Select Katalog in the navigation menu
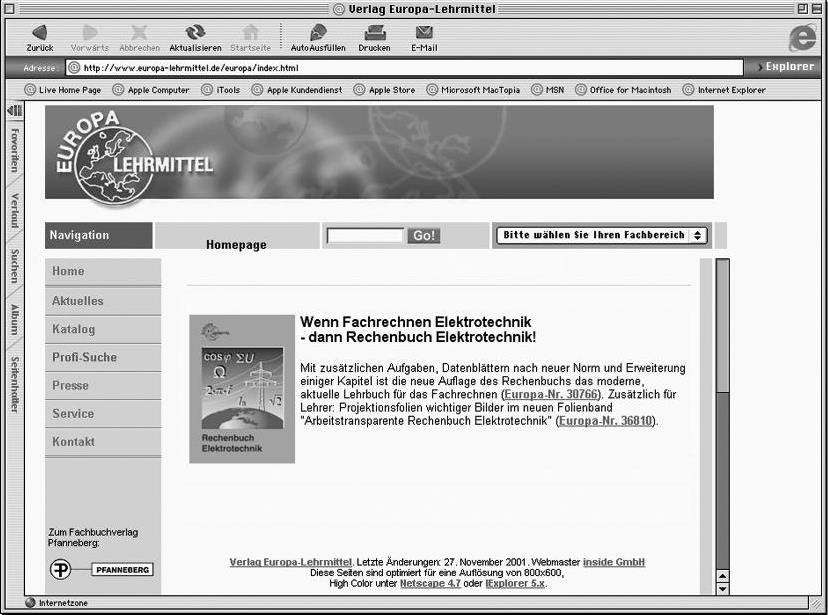828x615 pixels. (103, 329)
